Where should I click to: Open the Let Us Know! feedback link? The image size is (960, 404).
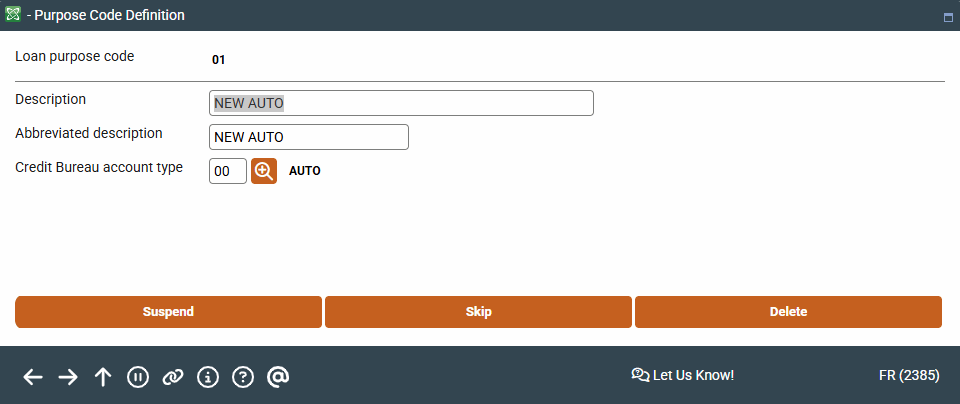683,375
